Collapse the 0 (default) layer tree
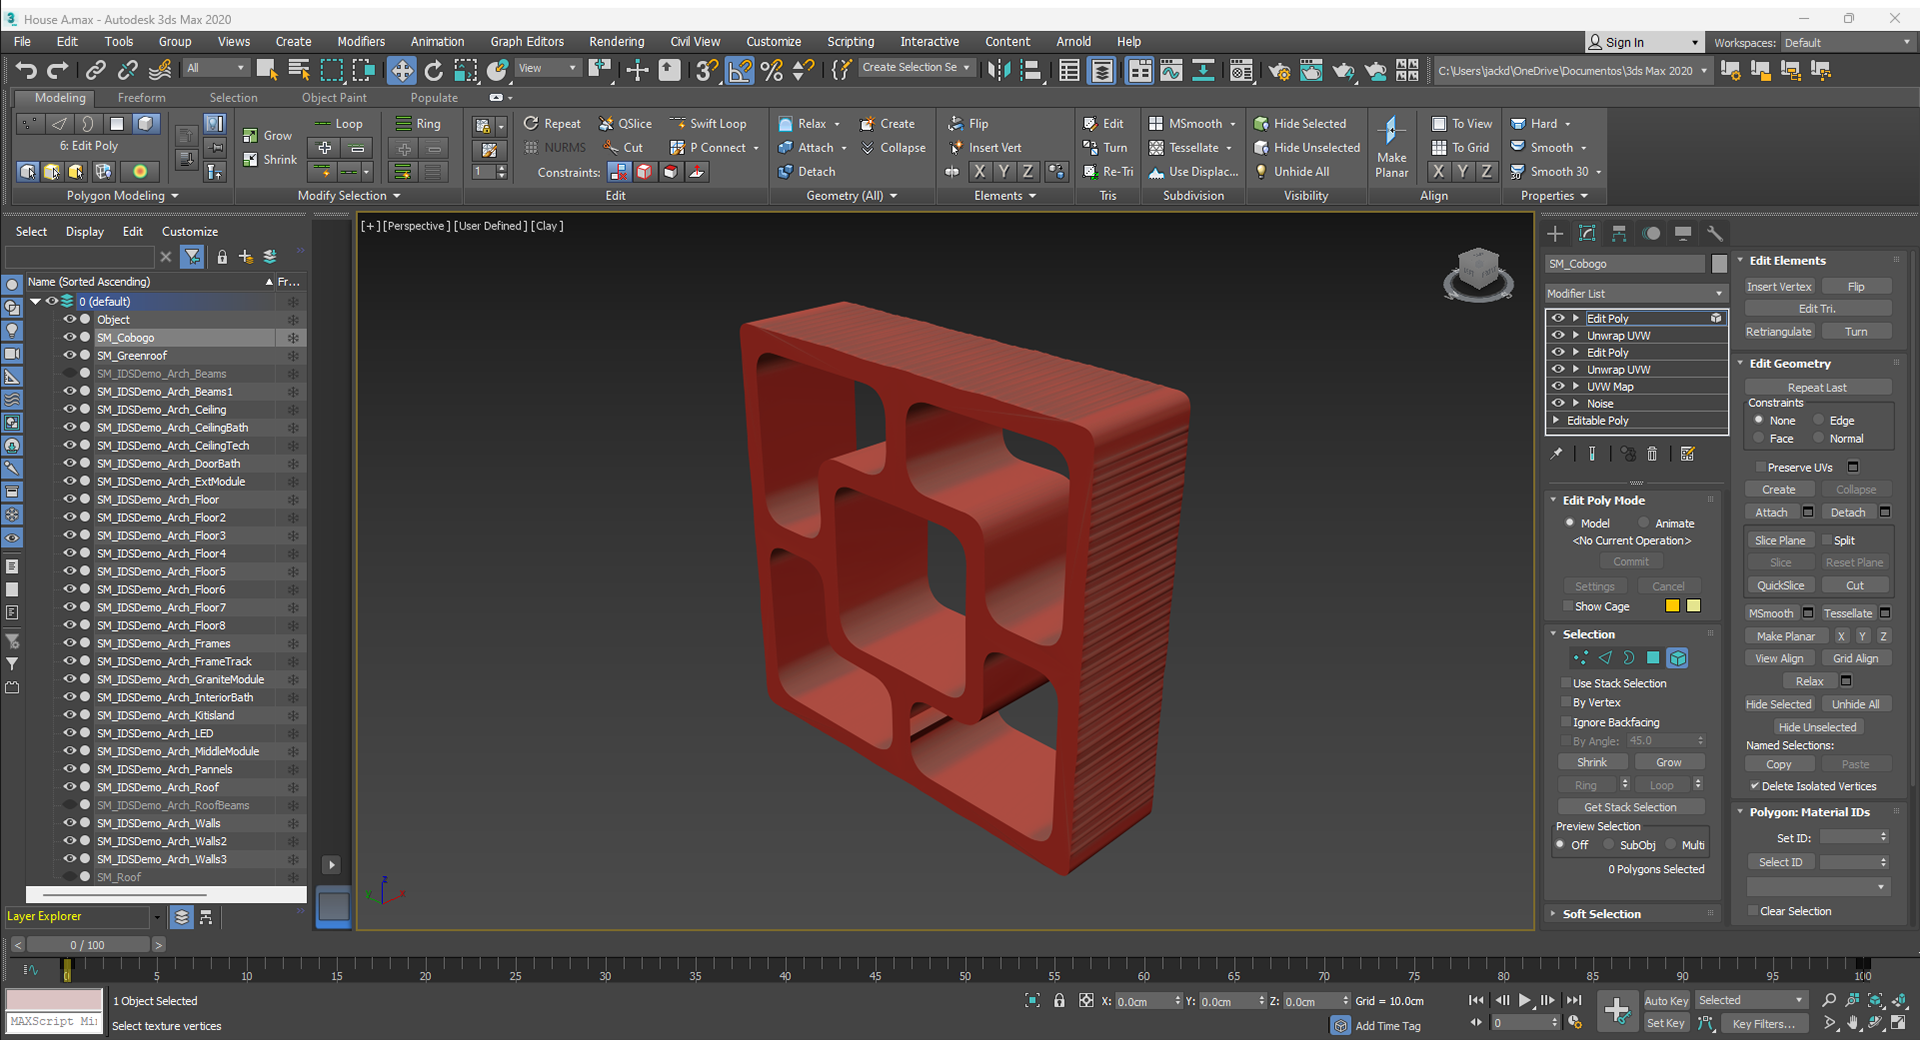 pos(36,301)
